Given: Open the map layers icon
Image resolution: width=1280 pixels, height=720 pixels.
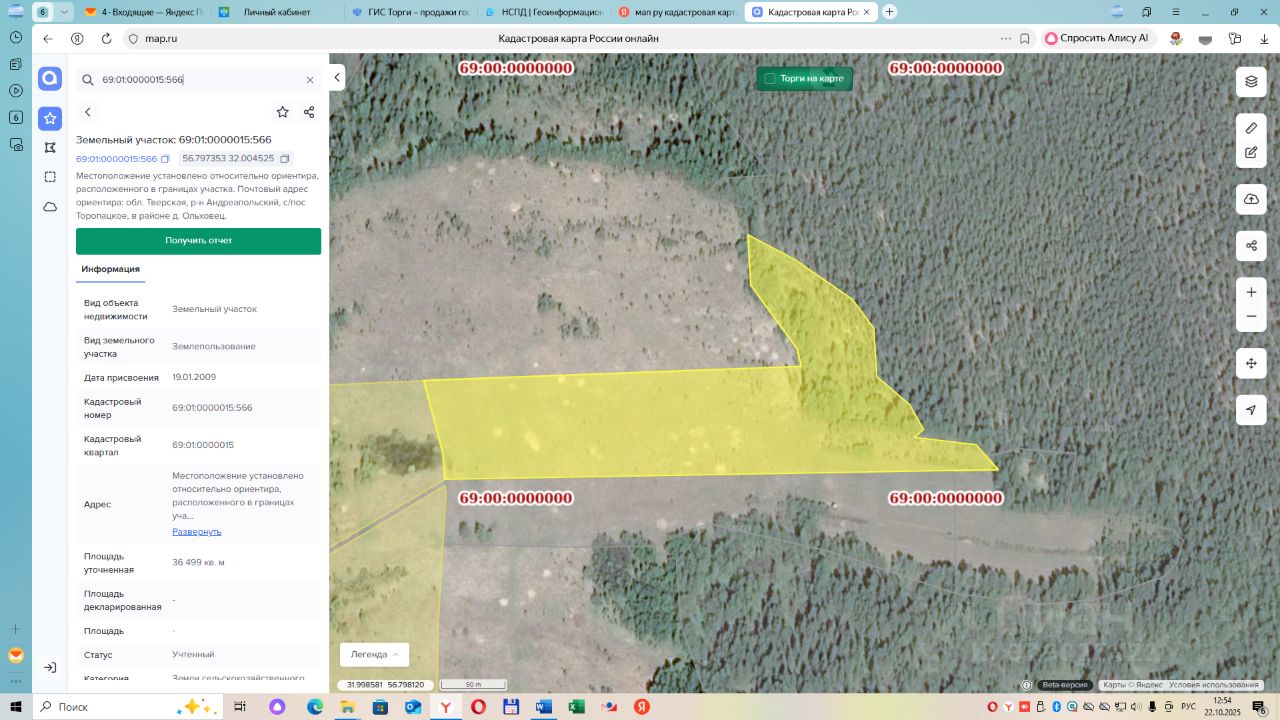Looking at the screenshot, I should point(1251,81).
